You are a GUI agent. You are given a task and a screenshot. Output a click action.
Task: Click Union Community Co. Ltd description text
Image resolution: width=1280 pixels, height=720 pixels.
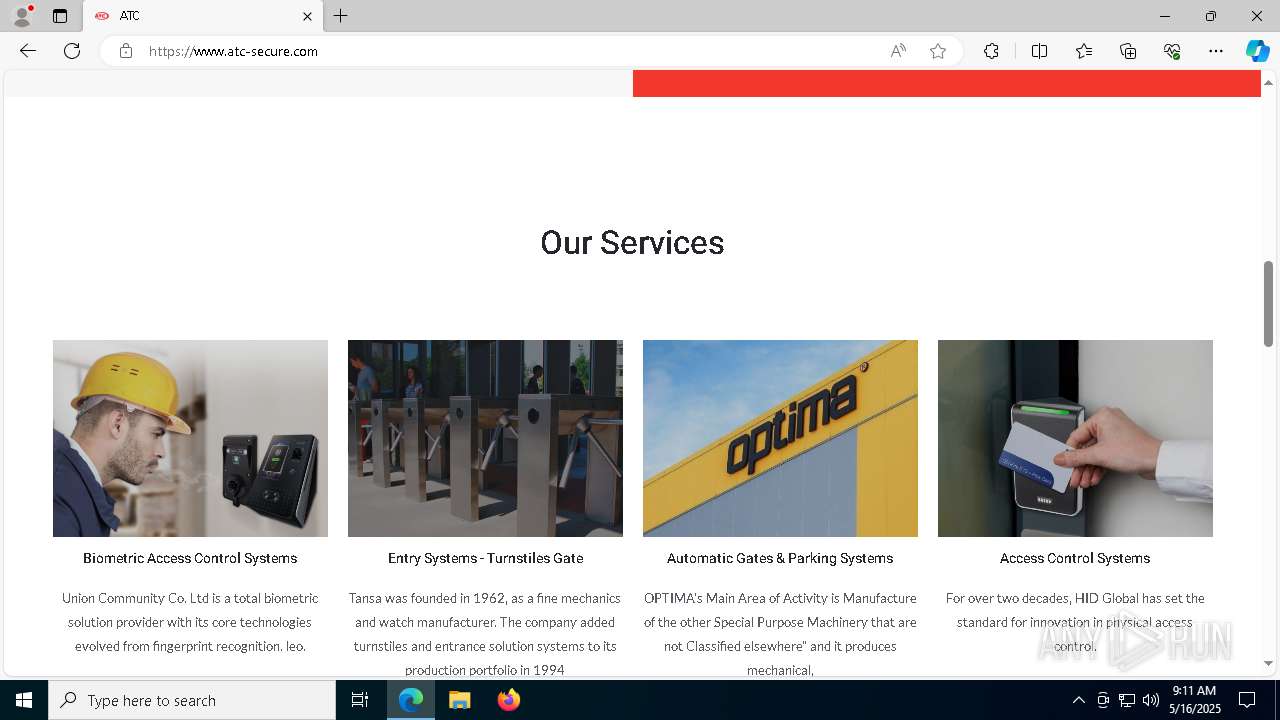(190, 622)
